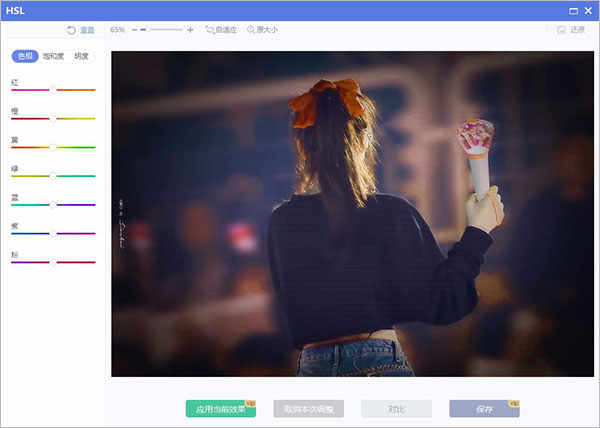Click the blue (蓝) hue slider
Image resolution: width=600 pixels, height=428 pixels.
click(x=53, y=205)
